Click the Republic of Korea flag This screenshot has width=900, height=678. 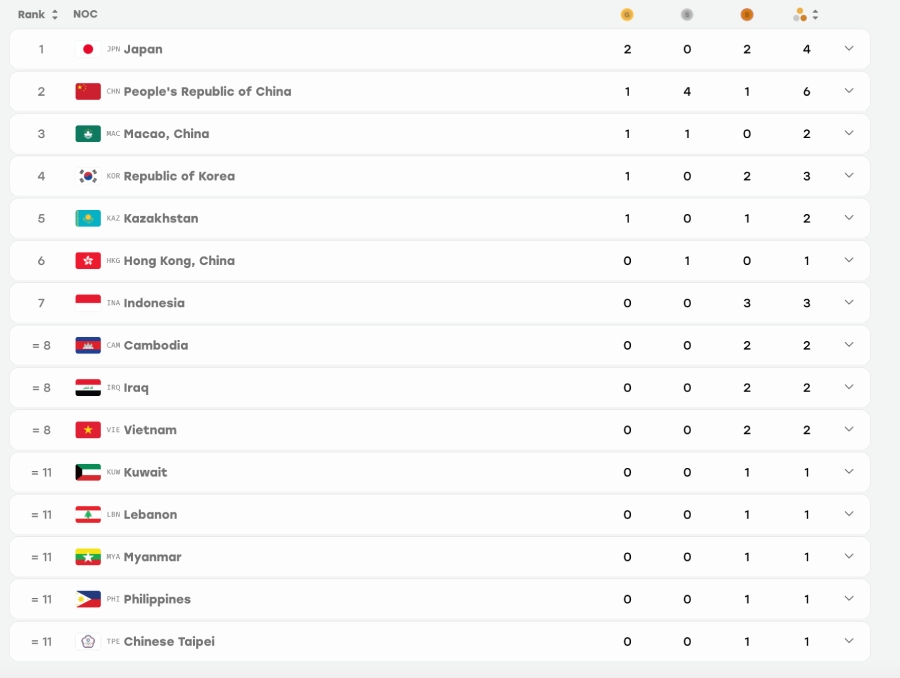click(x=88, y=176)
